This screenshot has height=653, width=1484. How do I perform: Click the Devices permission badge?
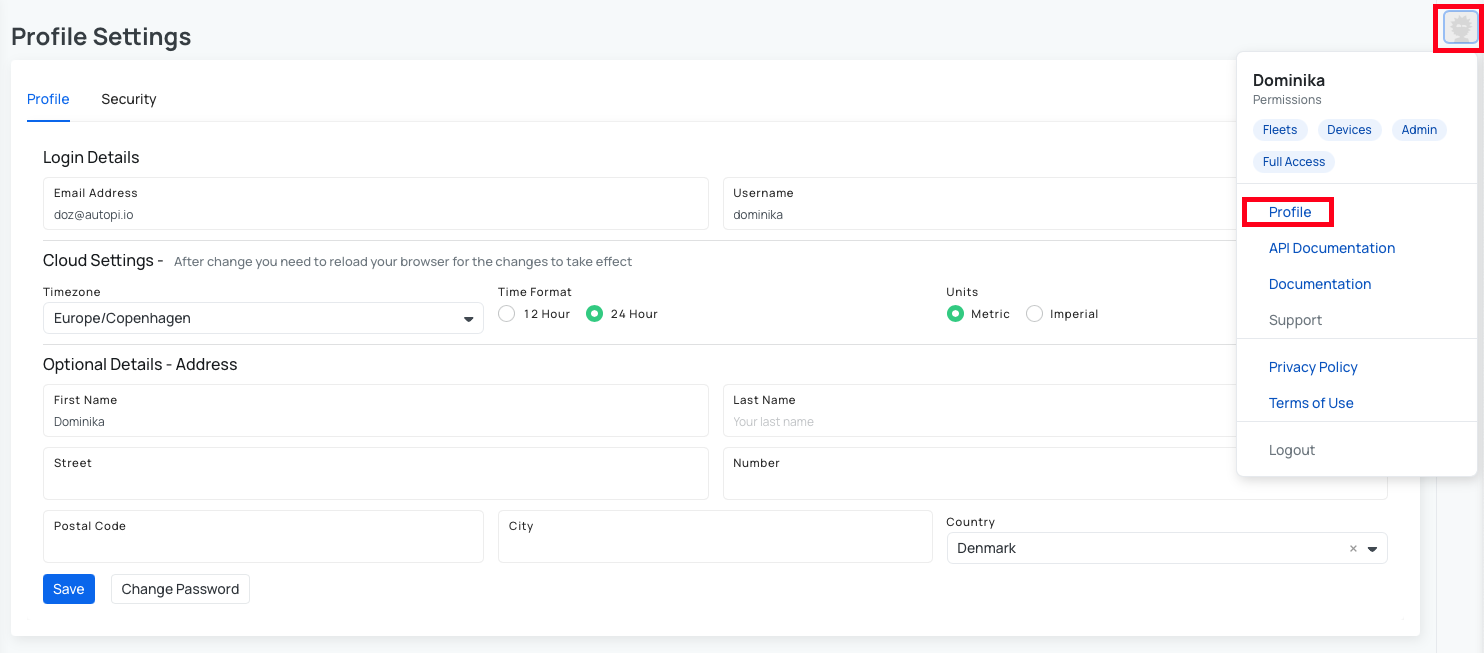[1349, 129]
